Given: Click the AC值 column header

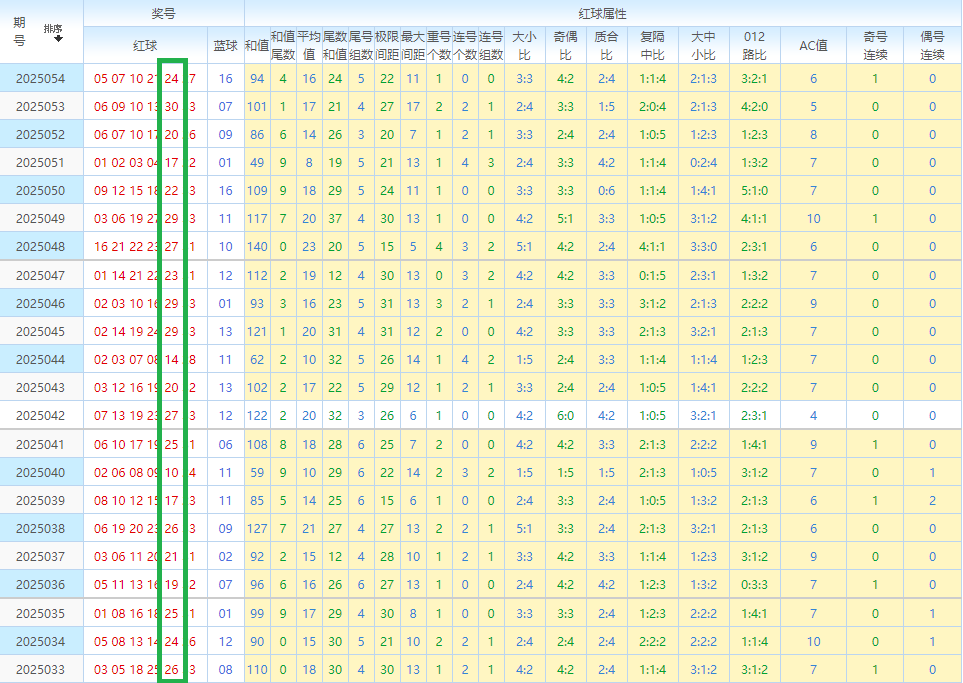Looking at the screenshot, I should point(813,45).
